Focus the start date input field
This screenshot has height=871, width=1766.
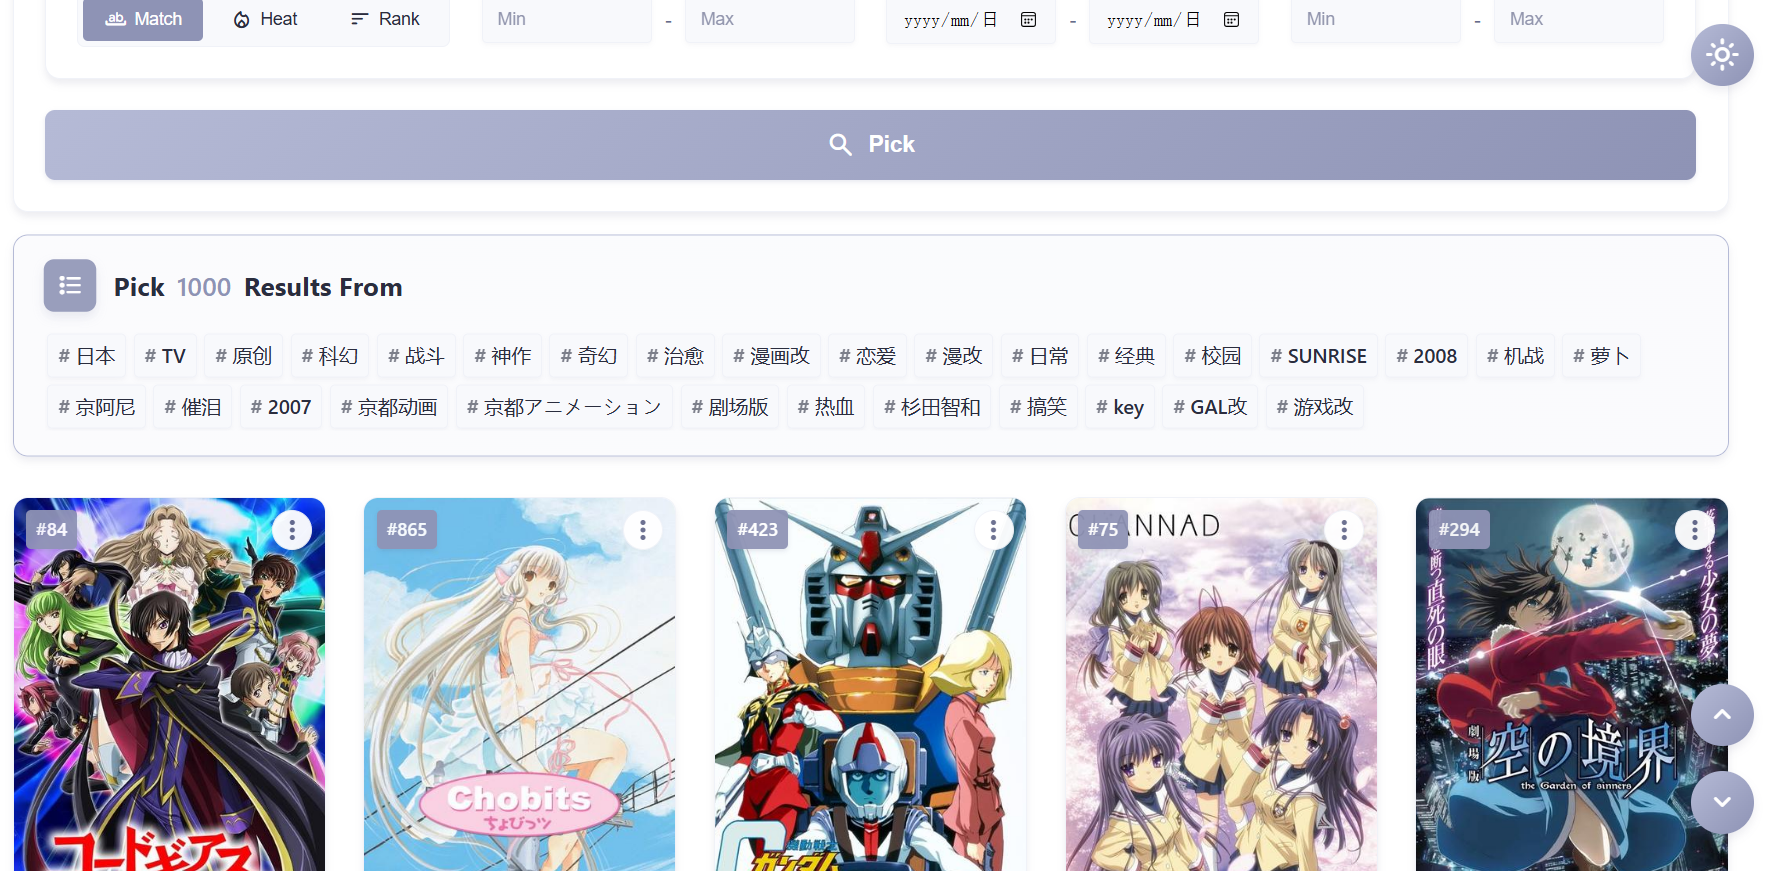[x=971, y=20]
